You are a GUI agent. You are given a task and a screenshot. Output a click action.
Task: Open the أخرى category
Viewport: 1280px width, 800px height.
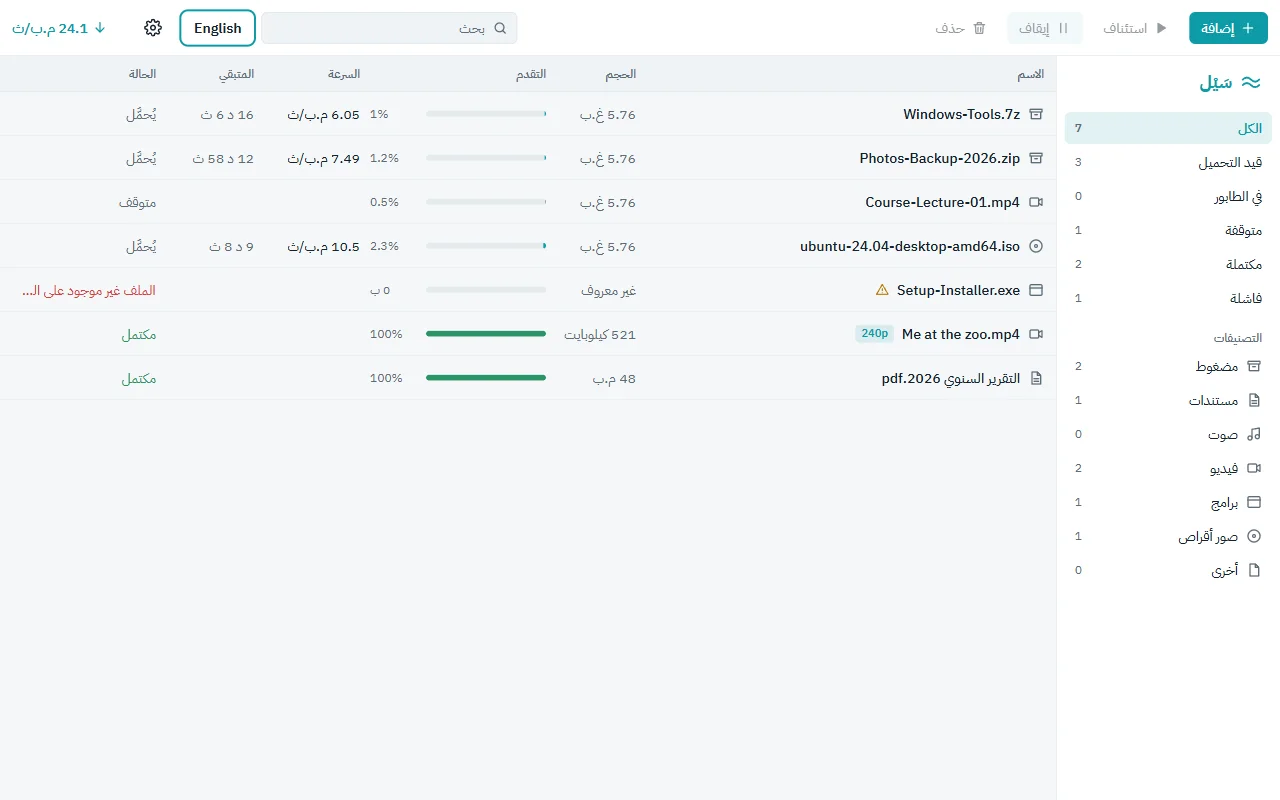tap(1168, 570)
